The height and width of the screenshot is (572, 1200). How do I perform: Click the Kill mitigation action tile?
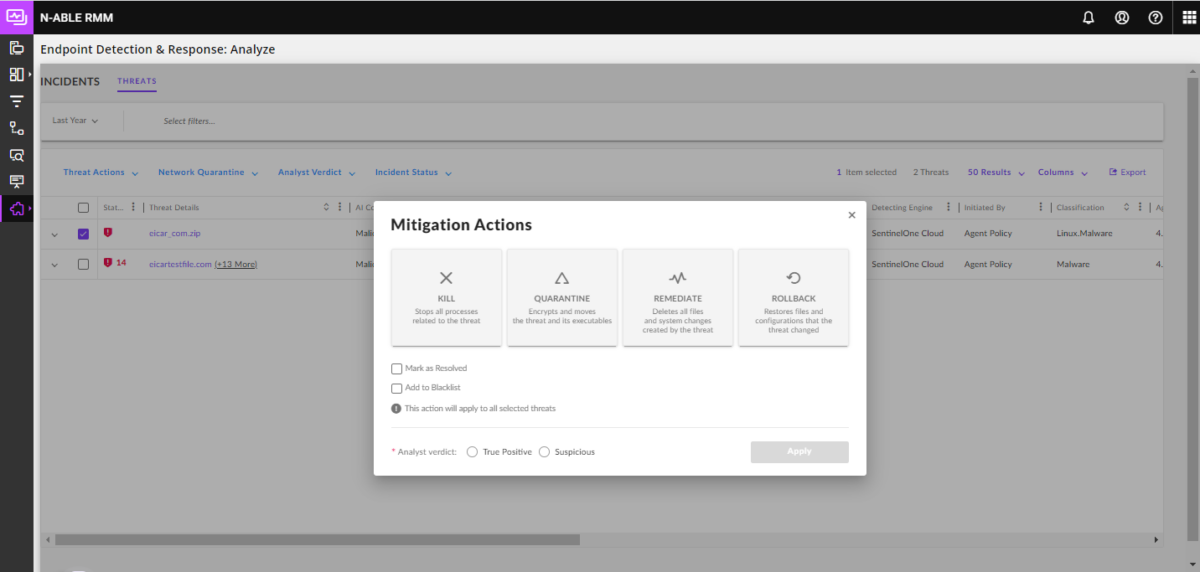pos(446,297)
